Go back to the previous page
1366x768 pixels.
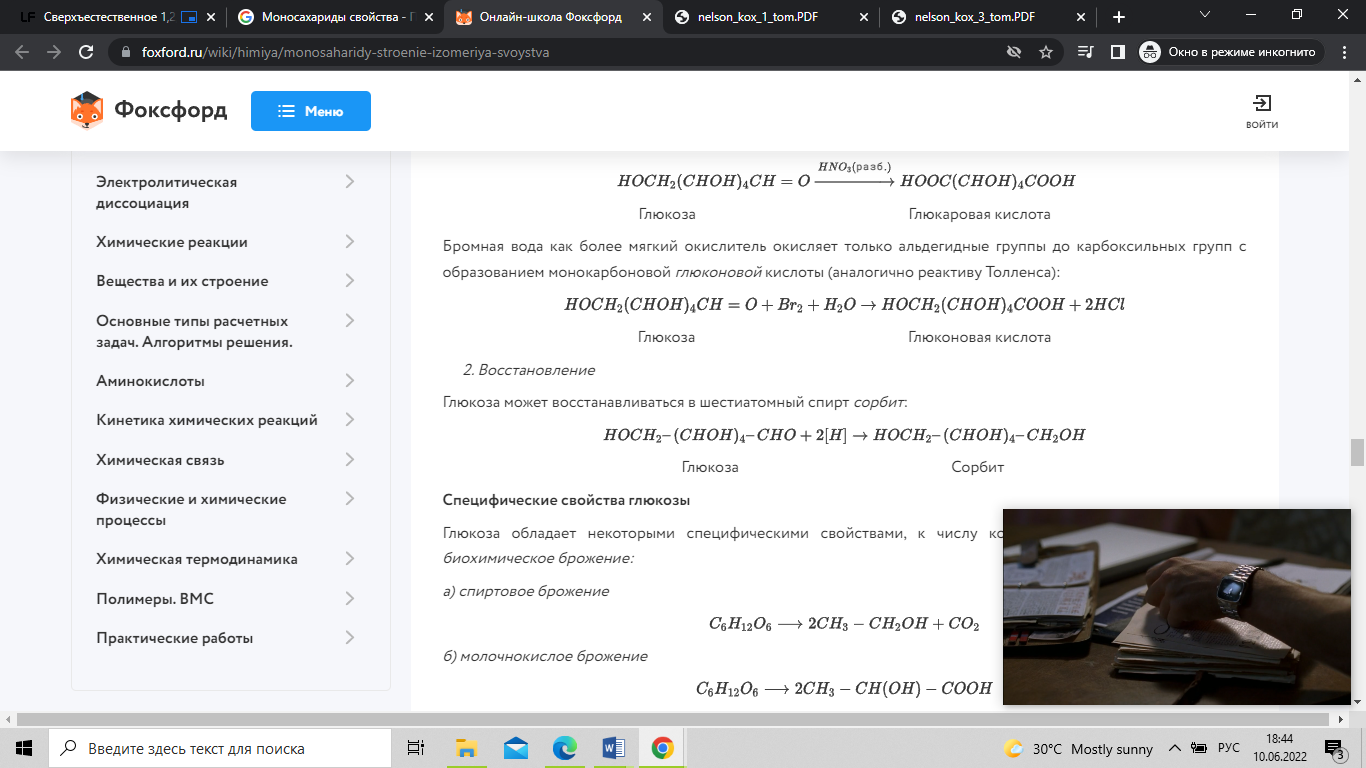coord(22,52)
